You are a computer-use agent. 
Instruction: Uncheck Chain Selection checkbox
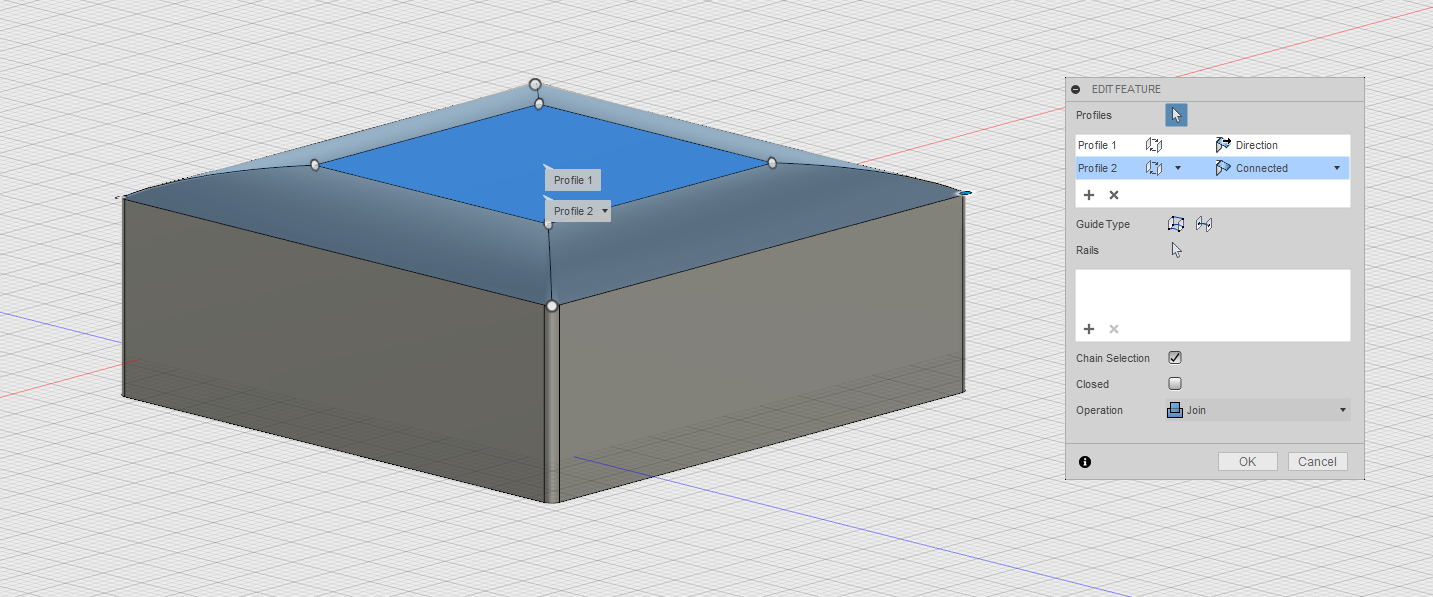1175,358
